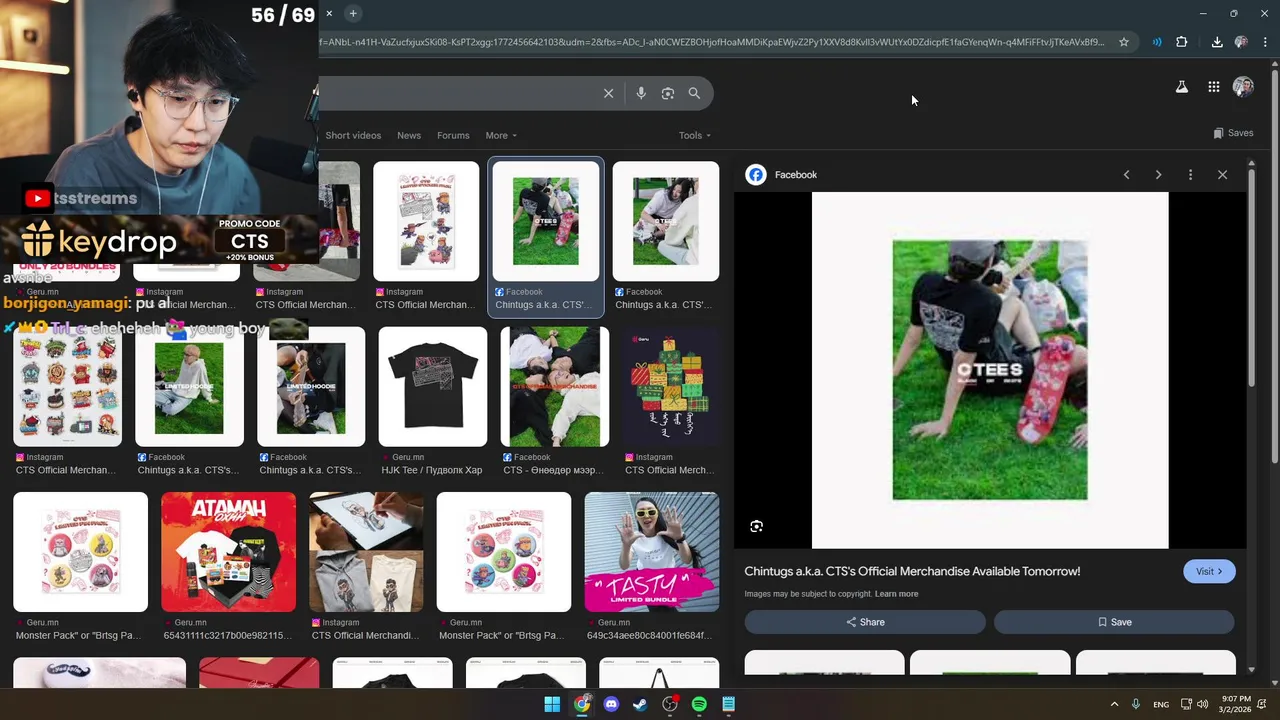Save the previewed image

(1114, 622)
